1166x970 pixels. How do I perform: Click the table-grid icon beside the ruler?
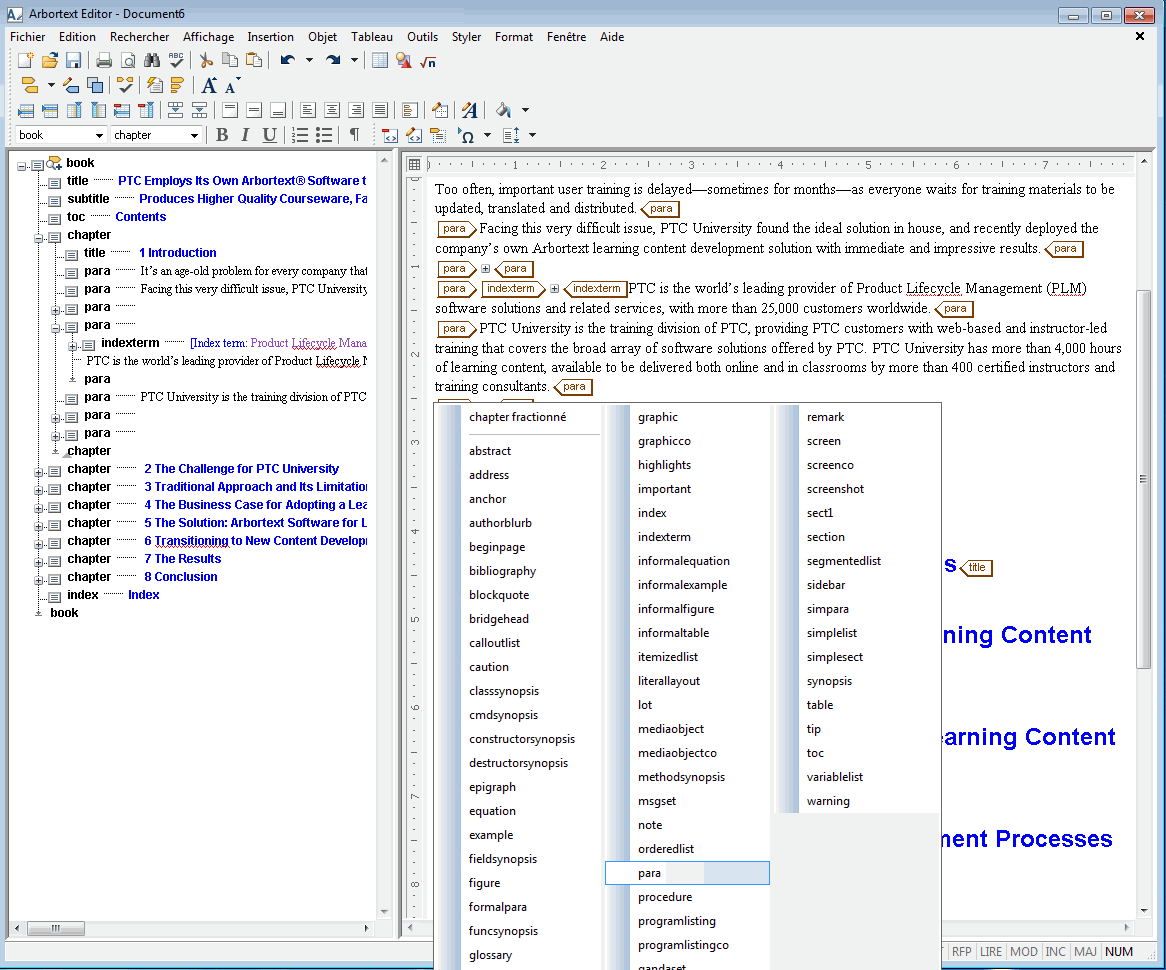pos(415,164)
